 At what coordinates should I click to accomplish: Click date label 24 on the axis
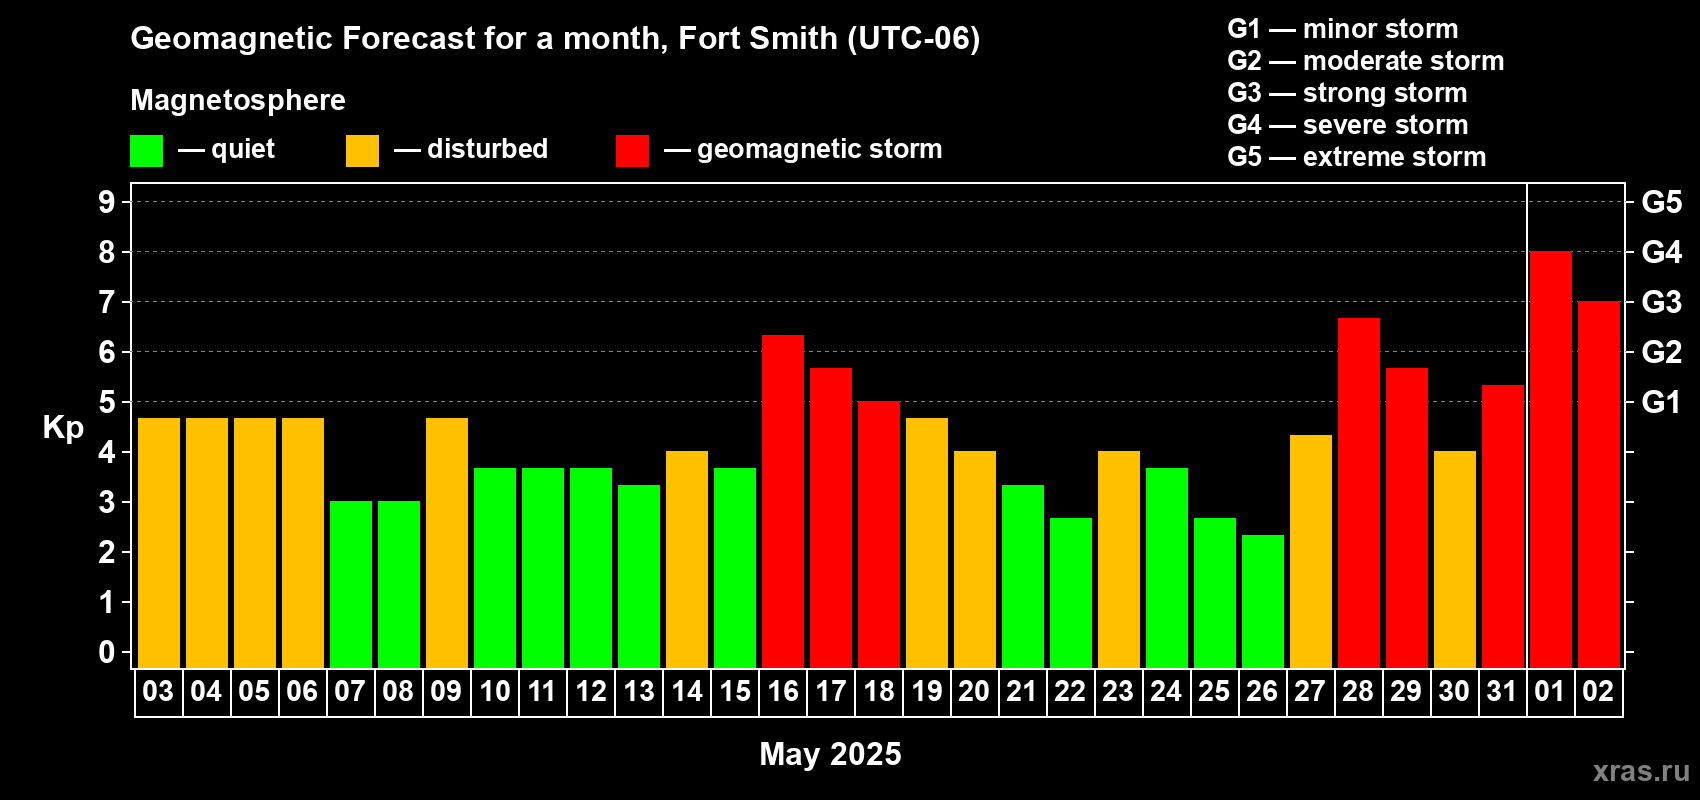pyautogui.click(x=1166, y=692)
